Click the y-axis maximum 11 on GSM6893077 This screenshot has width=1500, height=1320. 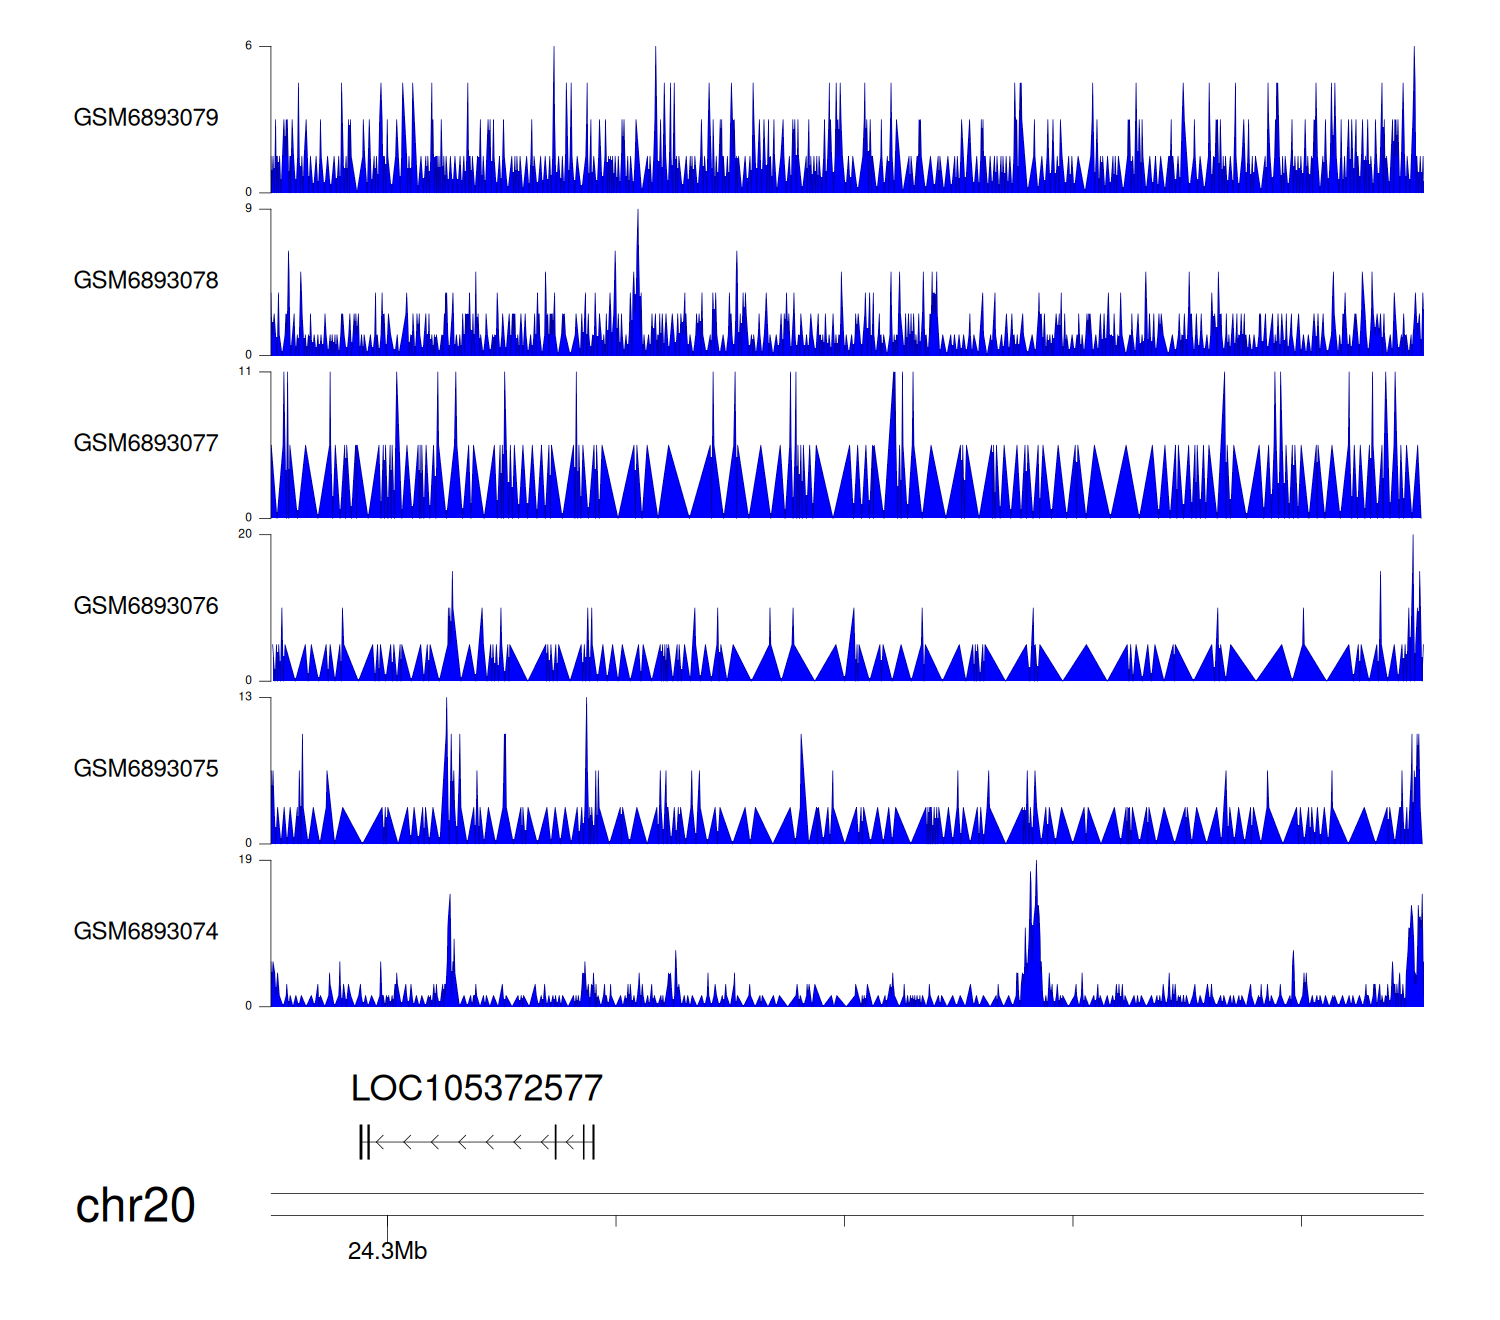point(245,372)
